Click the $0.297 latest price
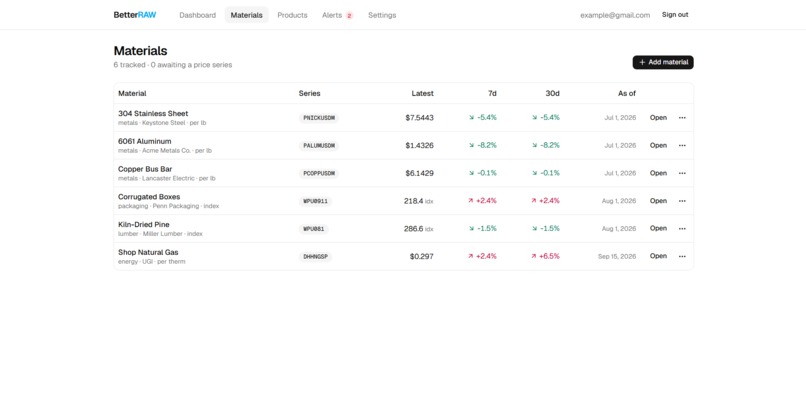 (x=422, y=256)
